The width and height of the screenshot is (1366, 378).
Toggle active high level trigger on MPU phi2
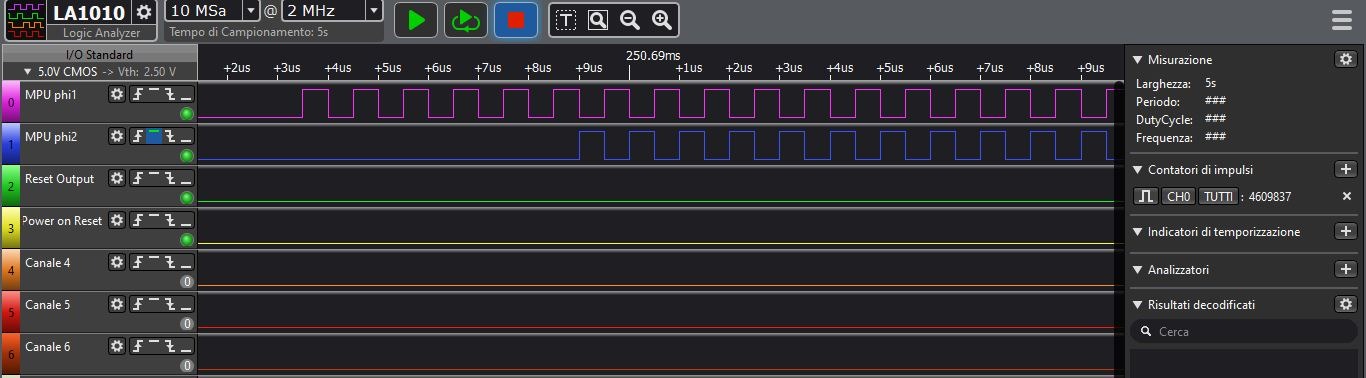coord(154,136)
